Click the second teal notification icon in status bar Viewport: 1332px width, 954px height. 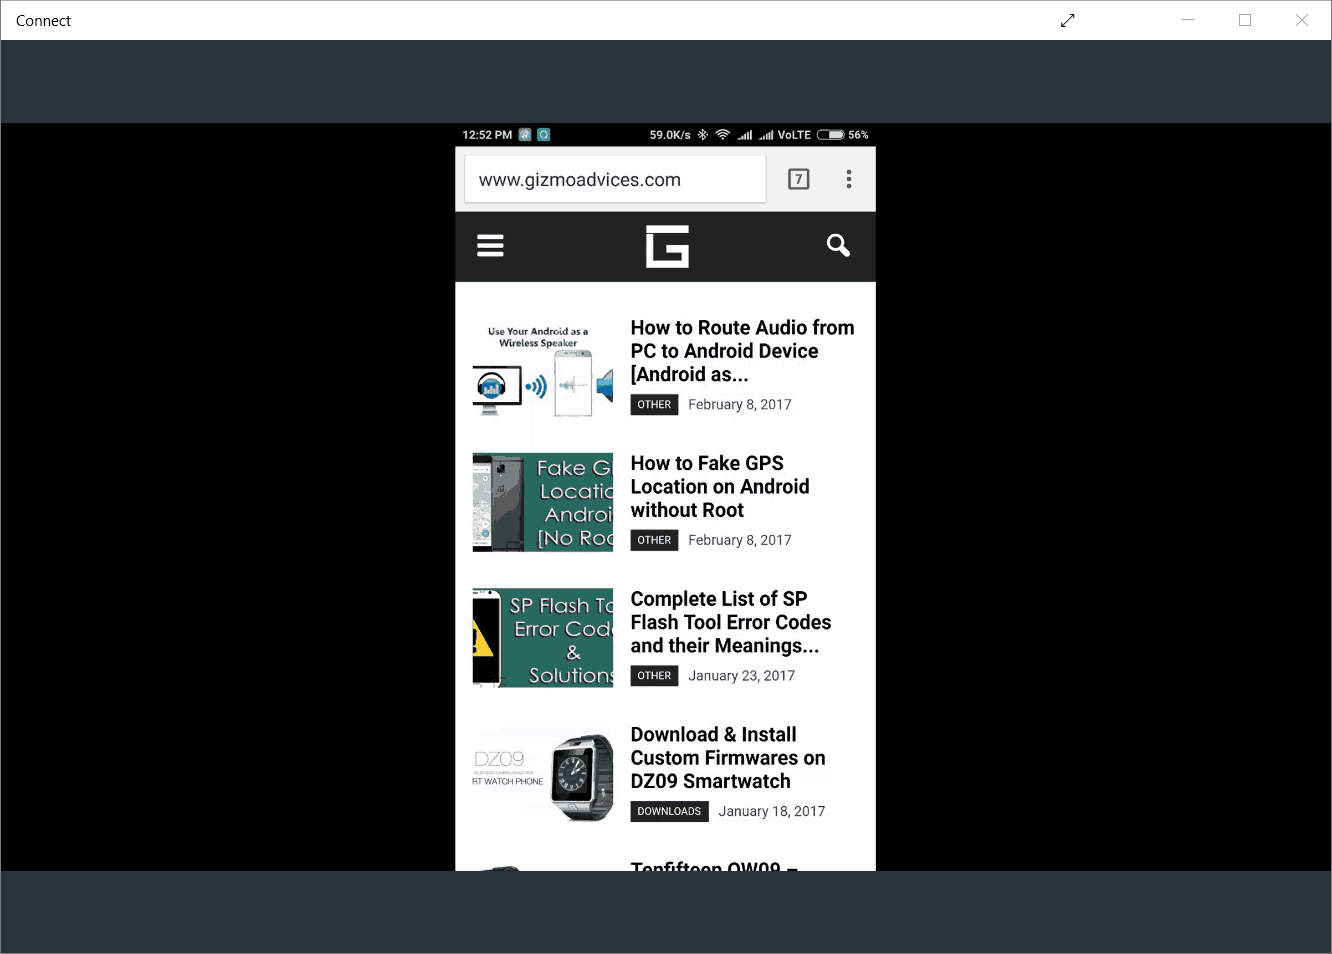point(544,135)
